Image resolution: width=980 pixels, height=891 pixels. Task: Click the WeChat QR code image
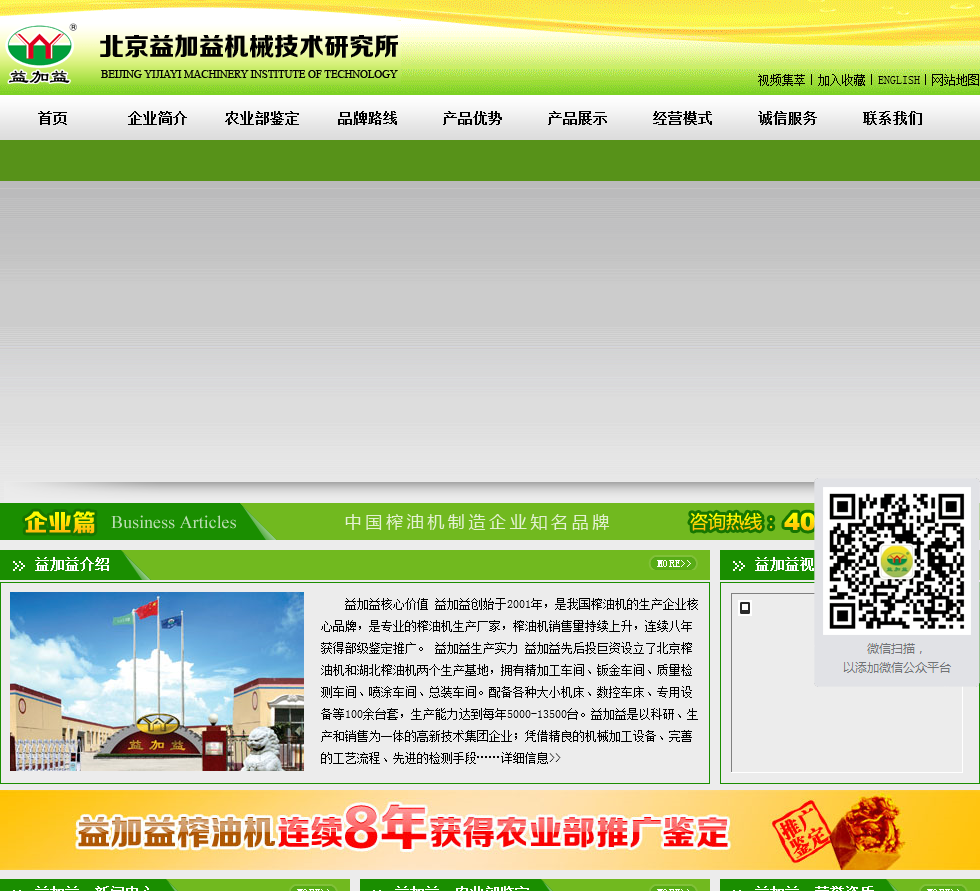pos(896,561)
